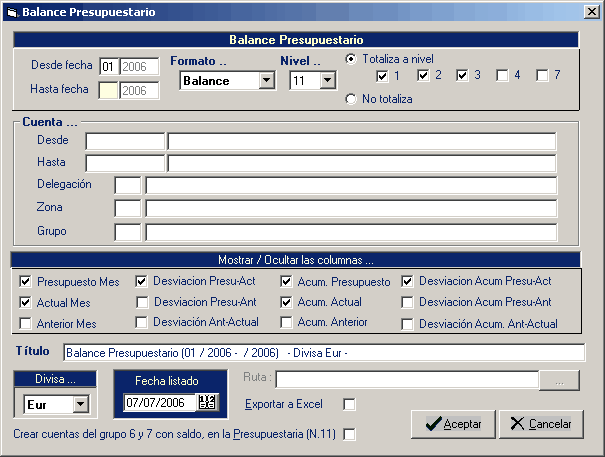This screenshot has height=457, width=605.
Task: Uncheck totalize level 1 checkbox
Action: [x=382, y=76]
